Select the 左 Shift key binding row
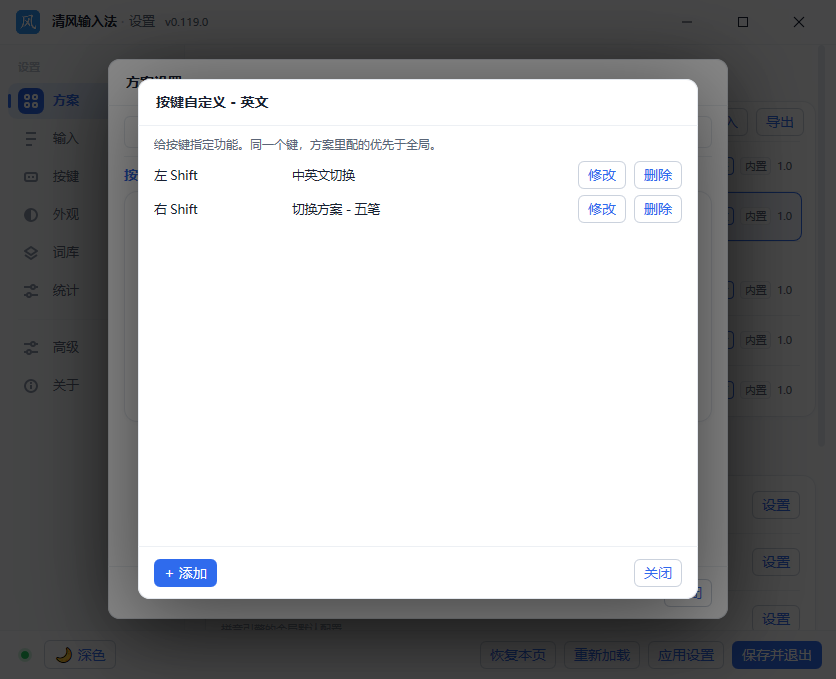The image size is (836, 679). tap(417, 175)
